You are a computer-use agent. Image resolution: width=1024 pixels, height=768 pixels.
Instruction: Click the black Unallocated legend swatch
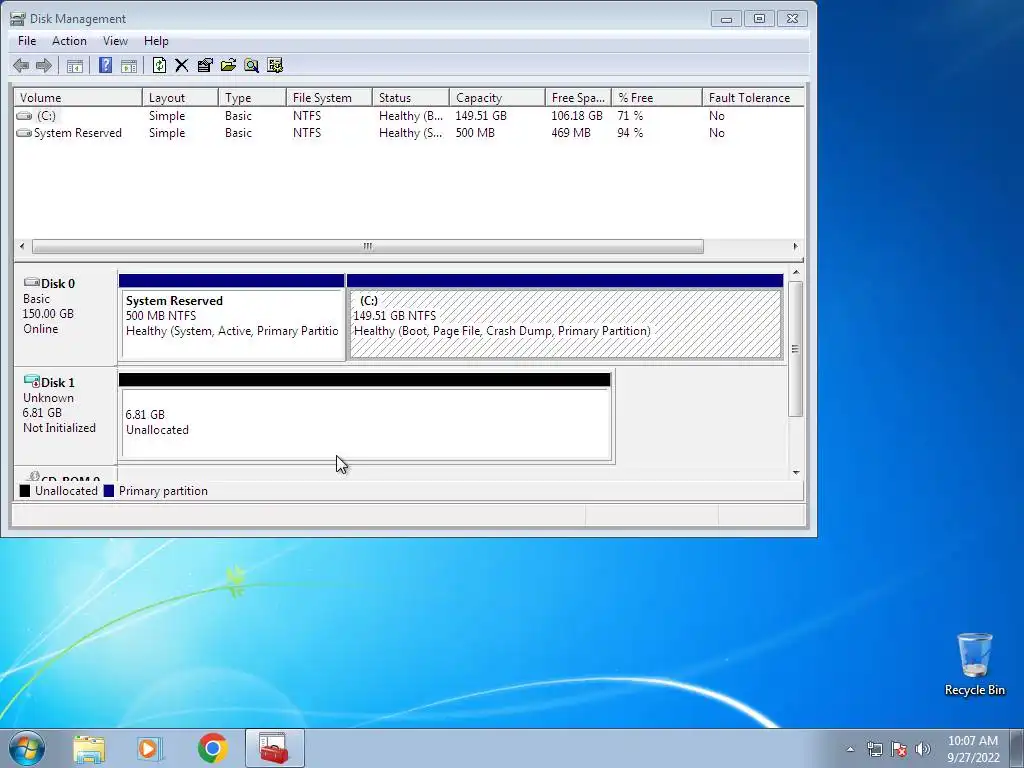[x=25, y=491]
